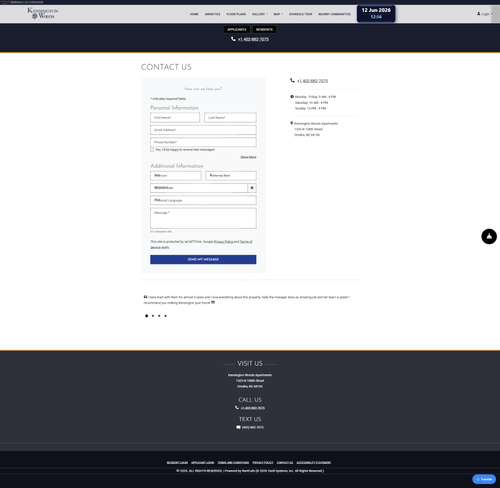Click the Show More link
The height and width of the screenshot is (488, 500).
point(248,157)
